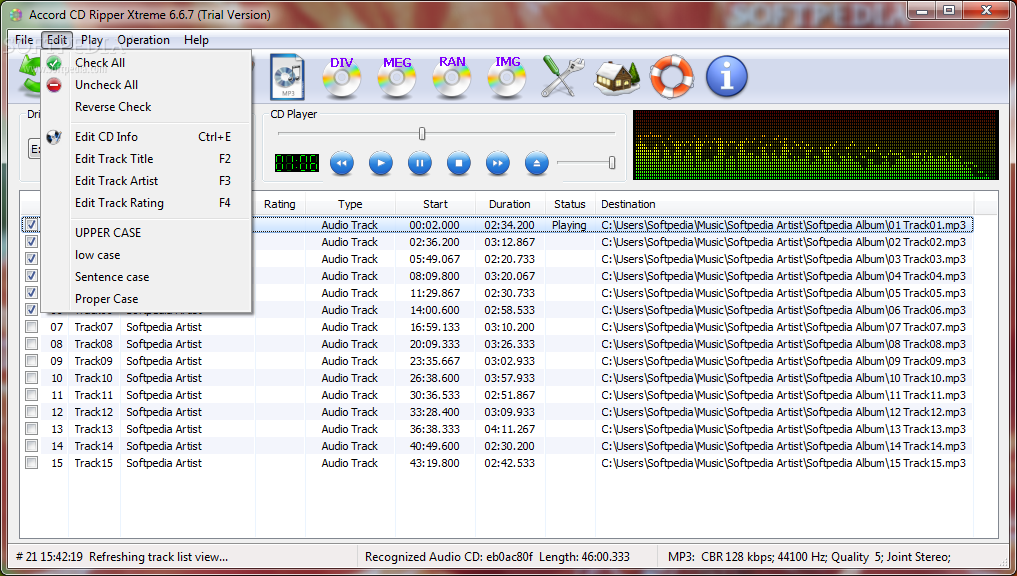Click the DIV disc toolbar icon
This screenshot has height=576, width=1017.
coord(342,77)
